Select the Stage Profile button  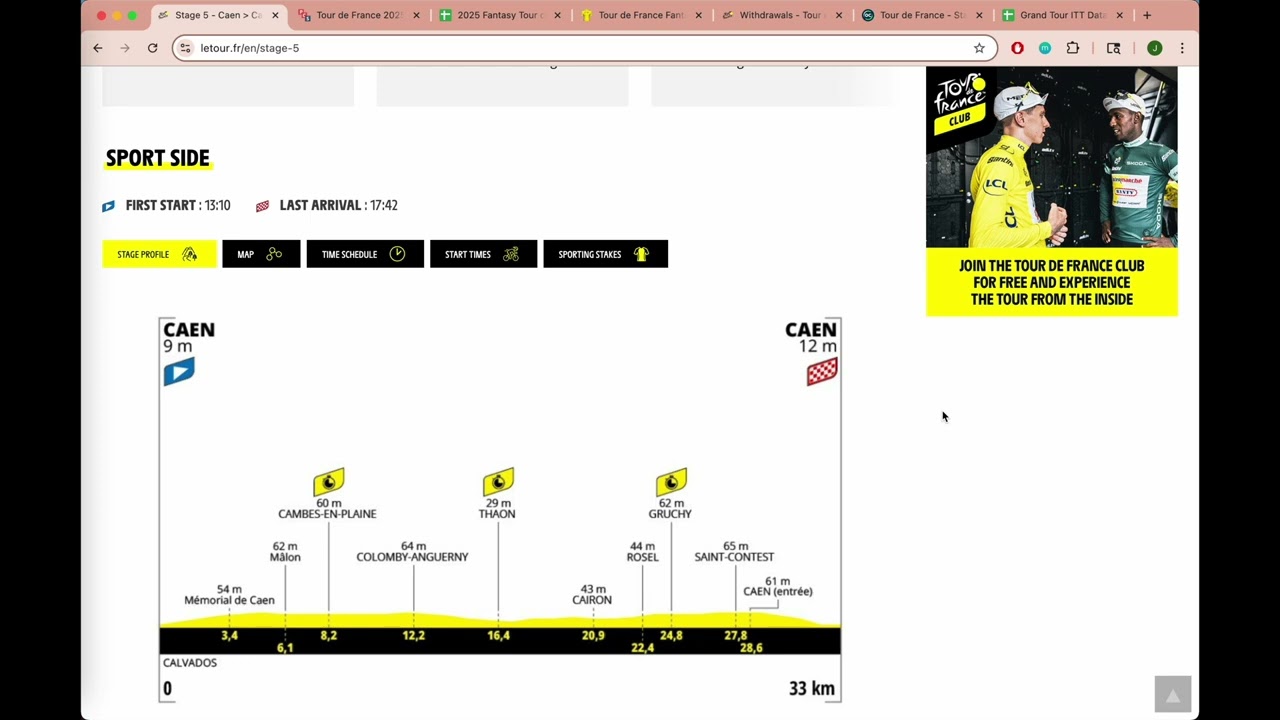pos(159,254)
